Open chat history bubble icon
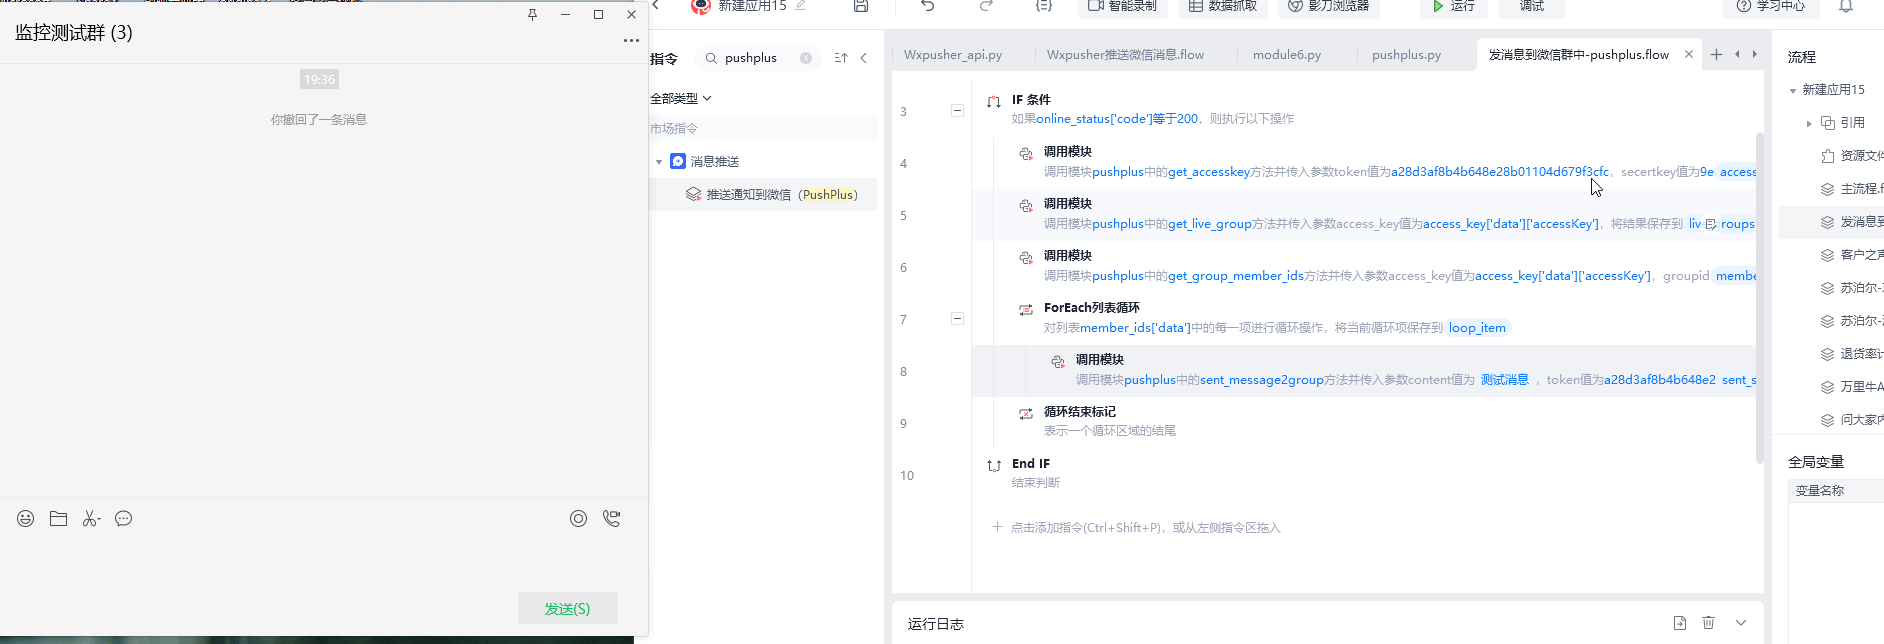 click(x=124, y=518)
